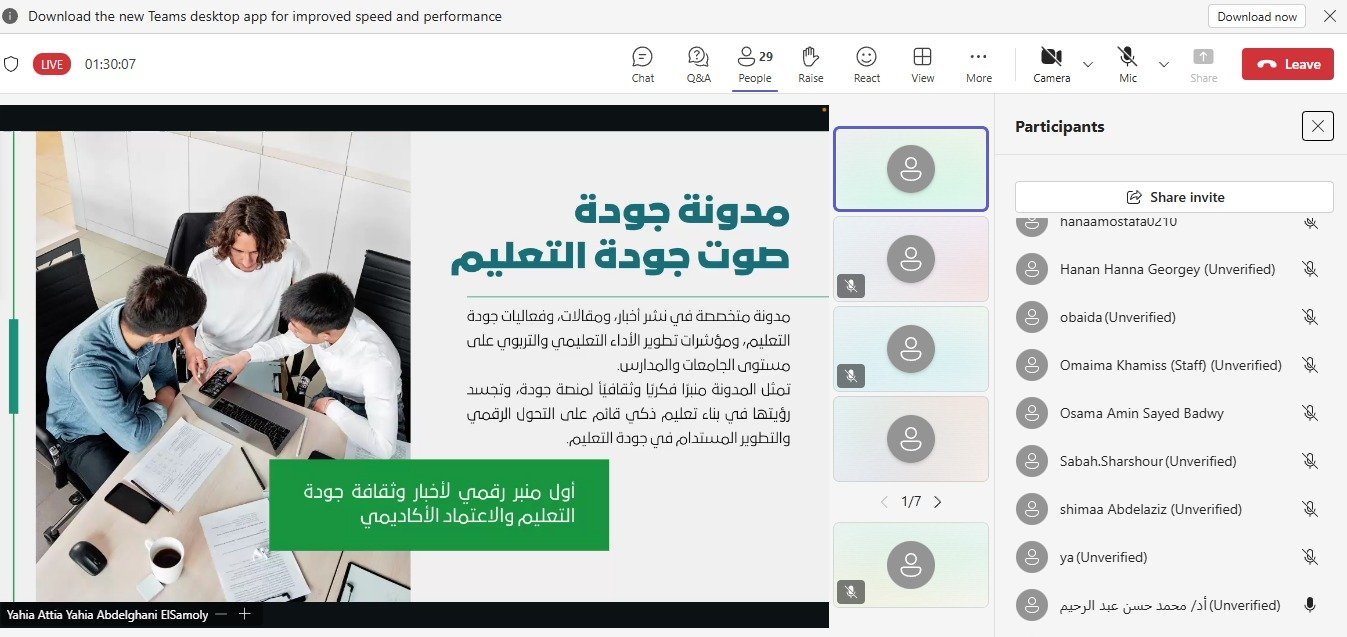Click Leave to exit meeting
This screenshot has width=1347, height=637.
click(x=1287, y=64)
